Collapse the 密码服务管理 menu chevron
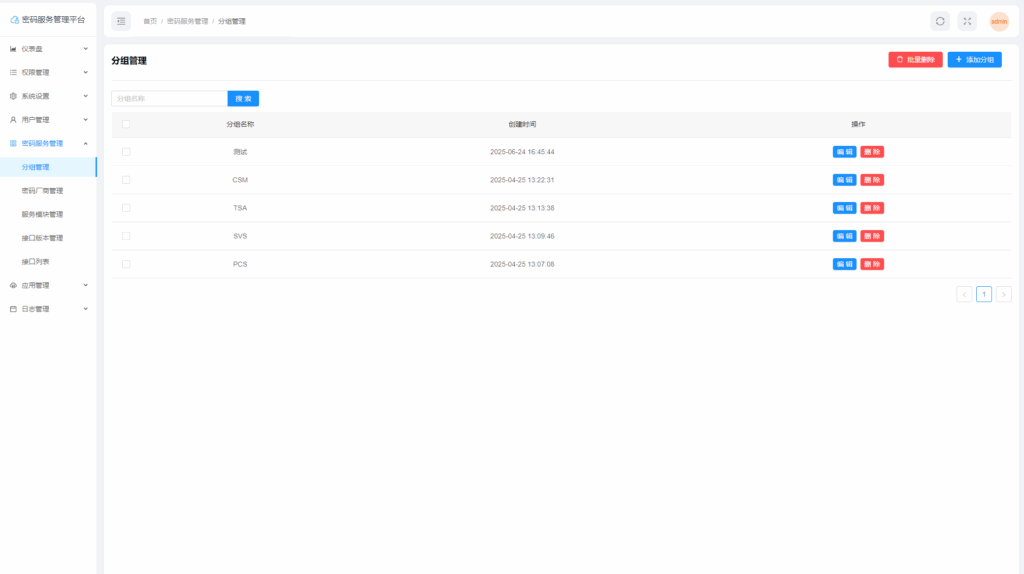The image size is (1024, 574). [x=85, y=143]
